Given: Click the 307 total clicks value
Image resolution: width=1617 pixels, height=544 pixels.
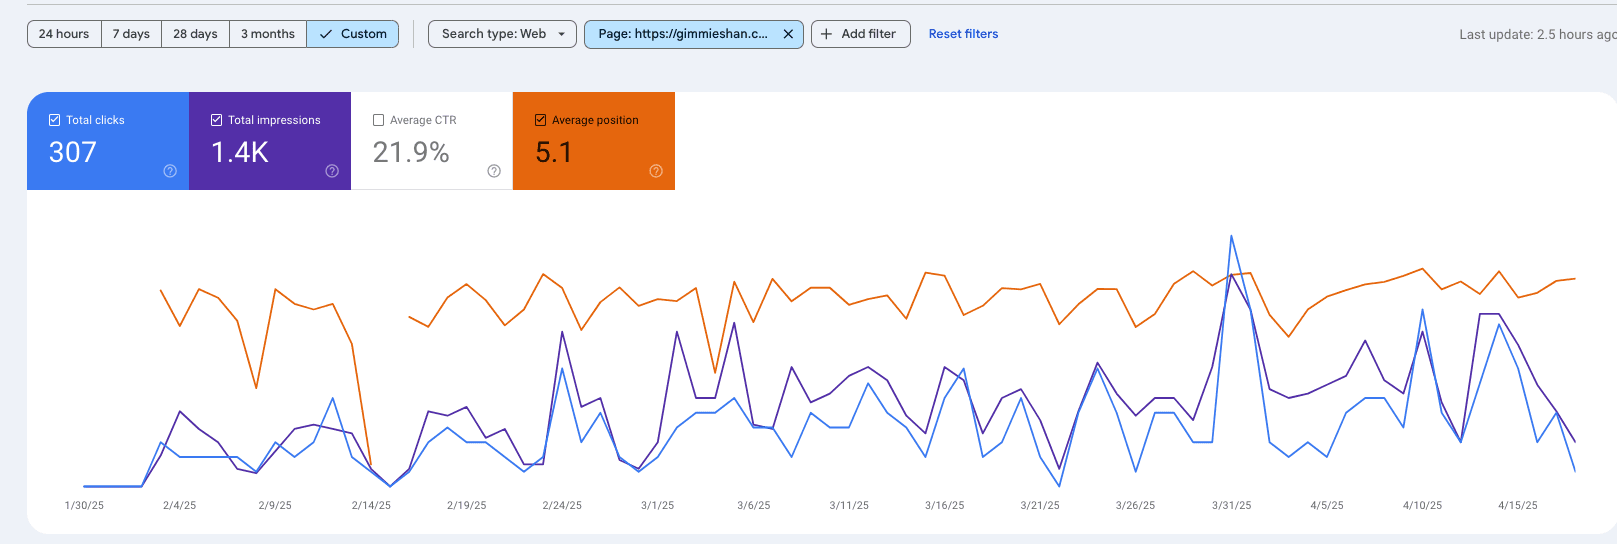Looking at the screenshot, I should [73, 152].
